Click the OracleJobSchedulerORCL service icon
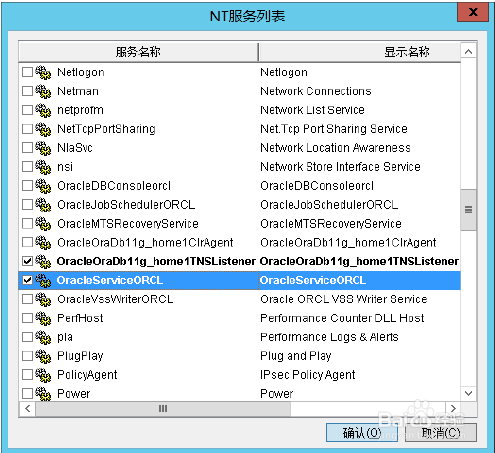 [43, 205]
